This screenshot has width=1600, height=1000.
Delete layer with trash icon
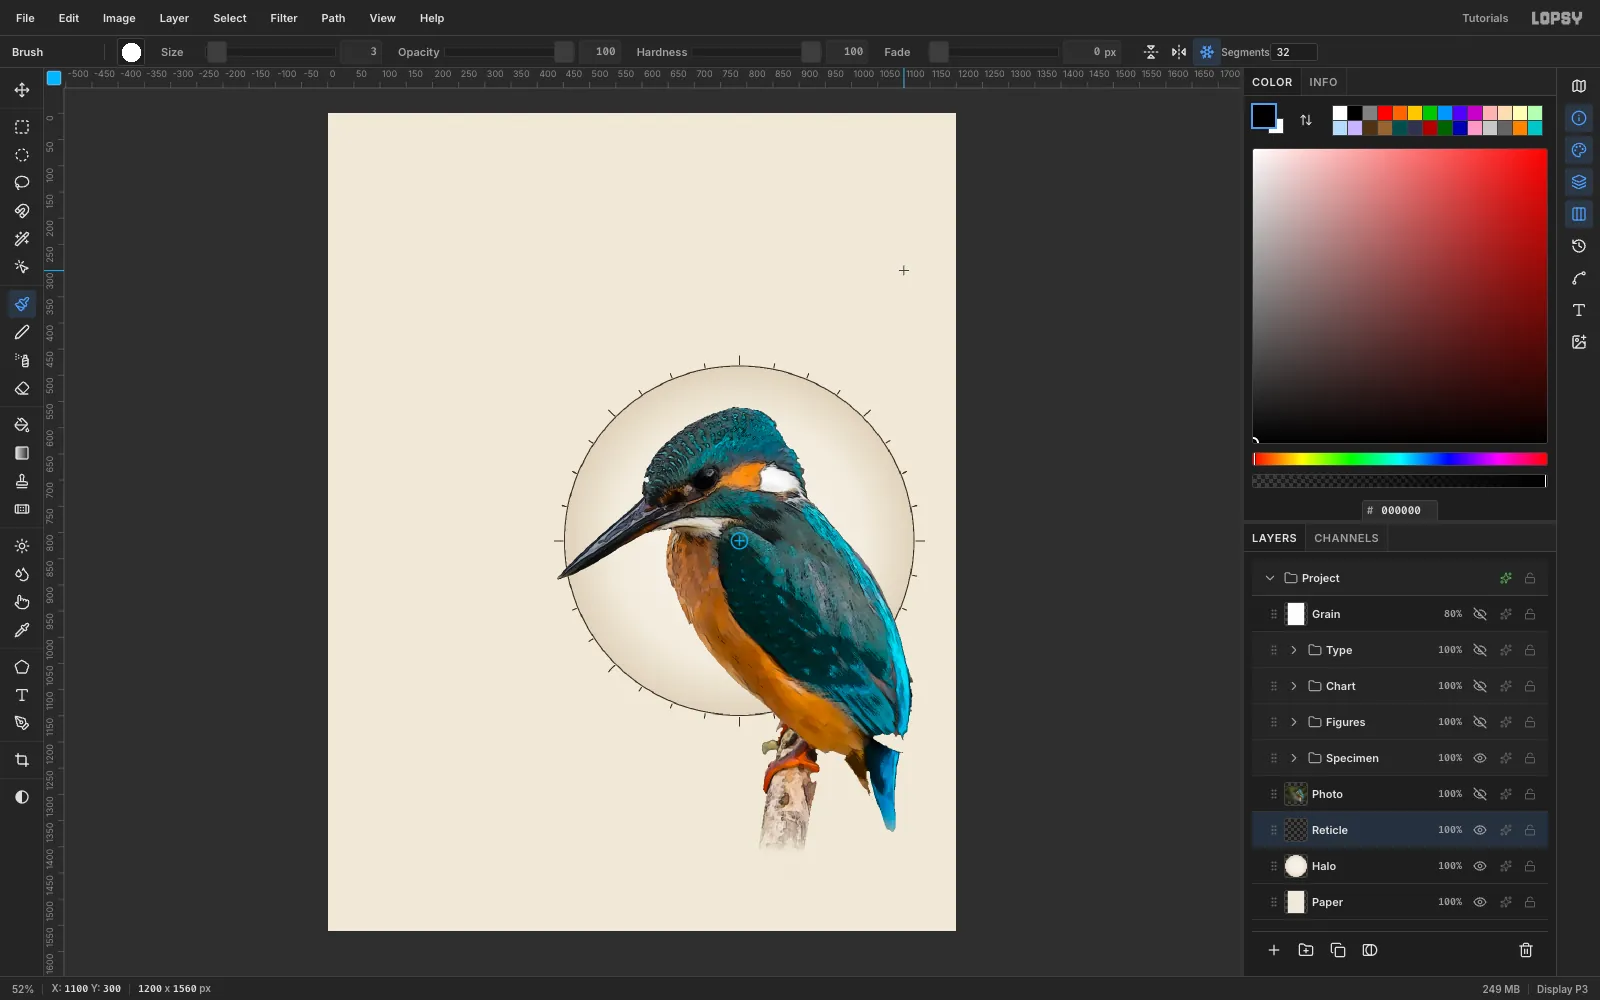1526,950
